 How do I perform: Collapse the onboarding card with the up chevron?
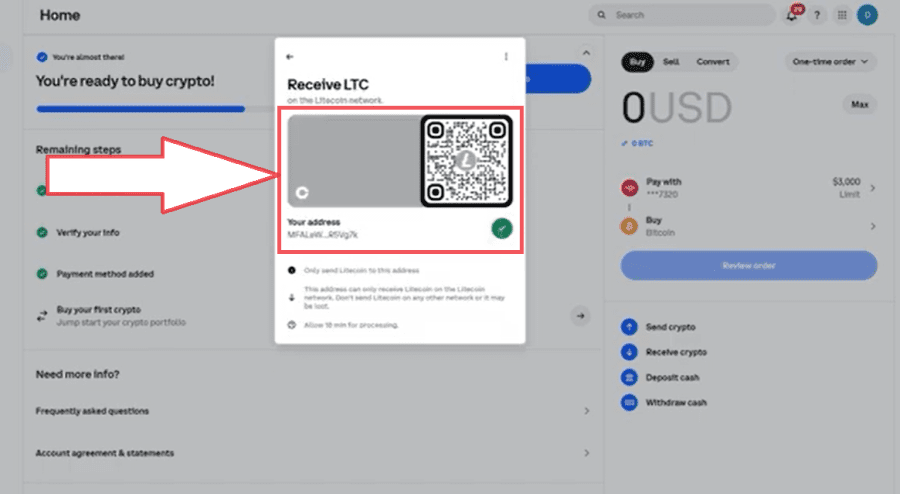pos(586,53)
